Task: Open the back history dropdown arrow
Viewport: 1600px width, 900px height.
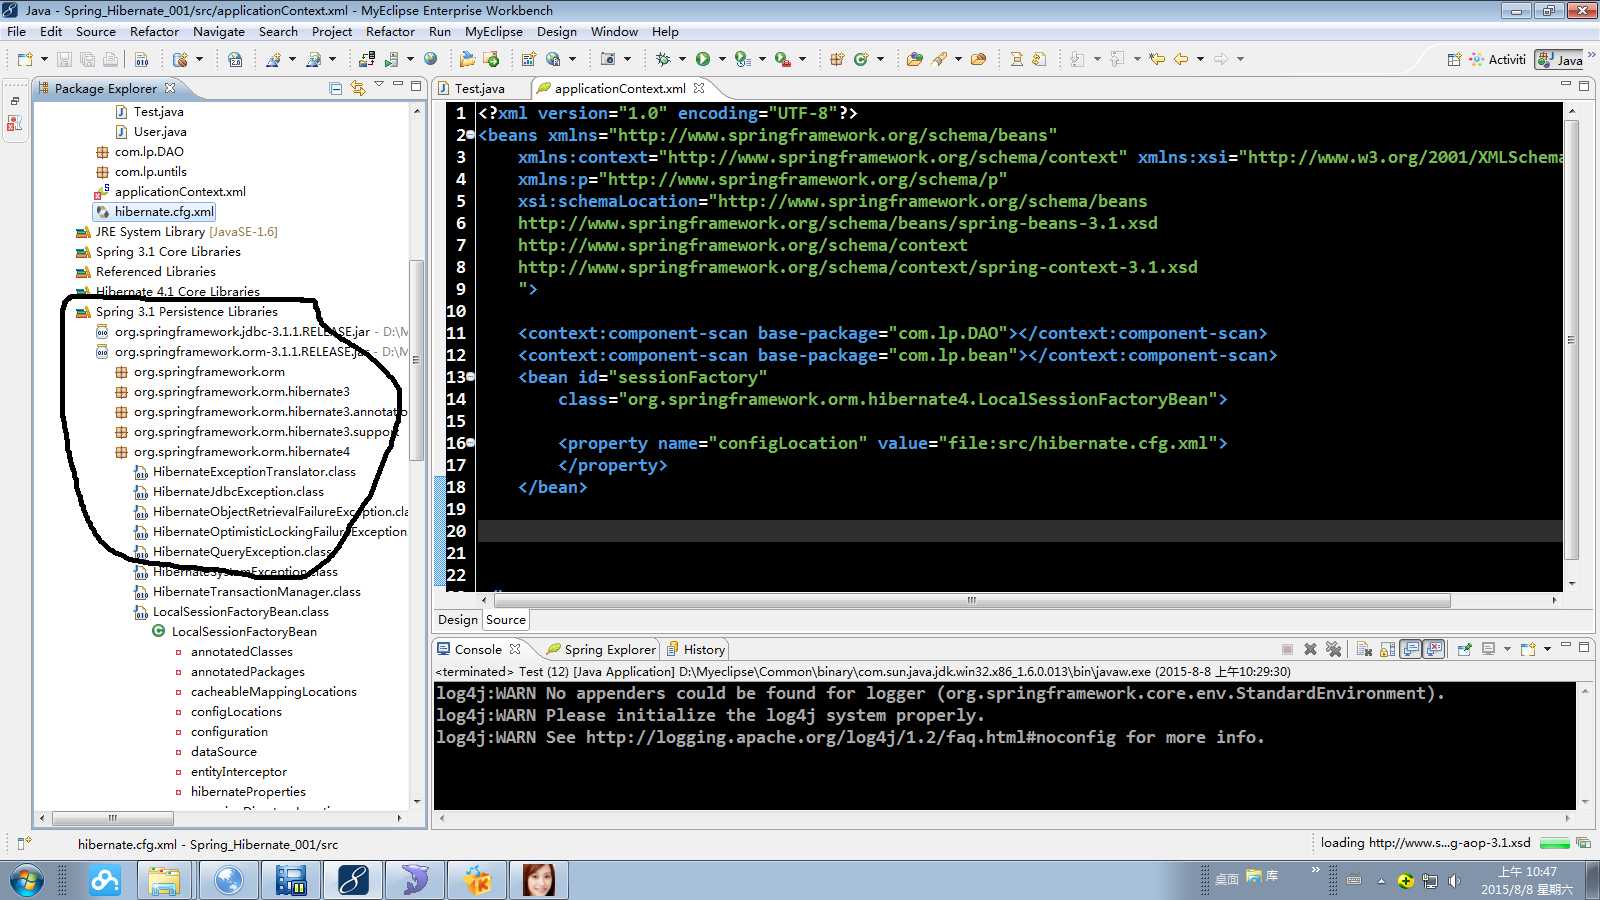Action: (1200, 59)
